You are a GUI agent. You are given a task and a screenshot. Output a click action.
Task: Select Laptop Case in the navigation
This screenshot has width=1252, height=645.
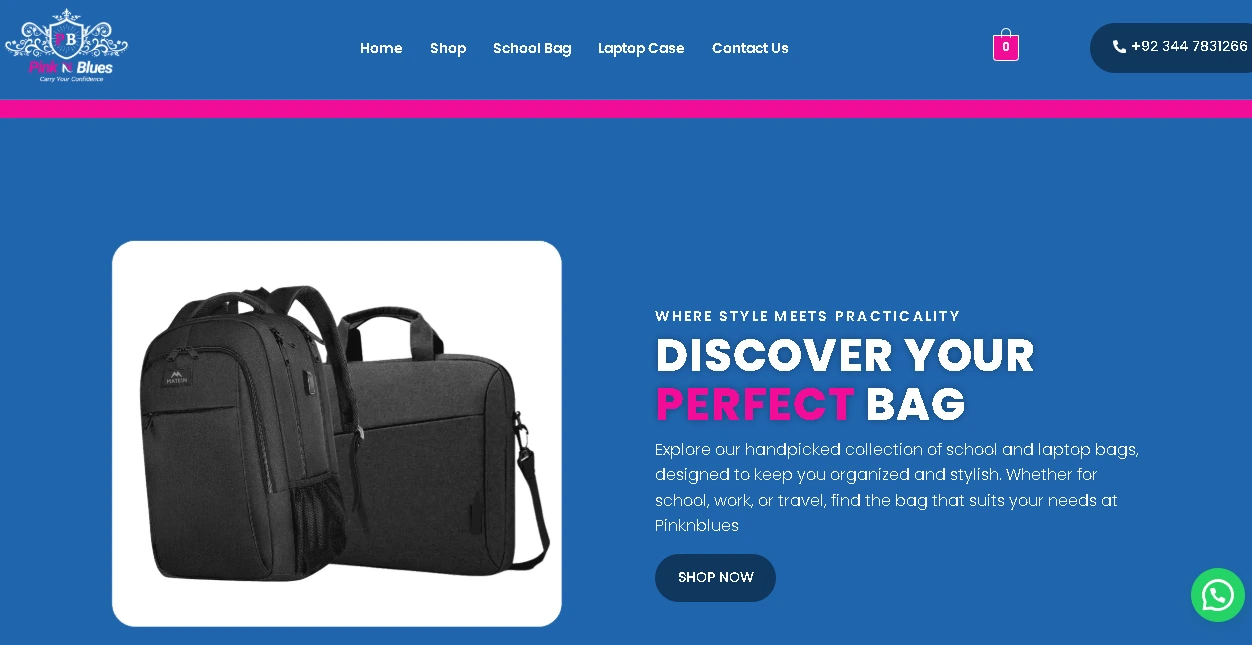[x=641, y=48]
